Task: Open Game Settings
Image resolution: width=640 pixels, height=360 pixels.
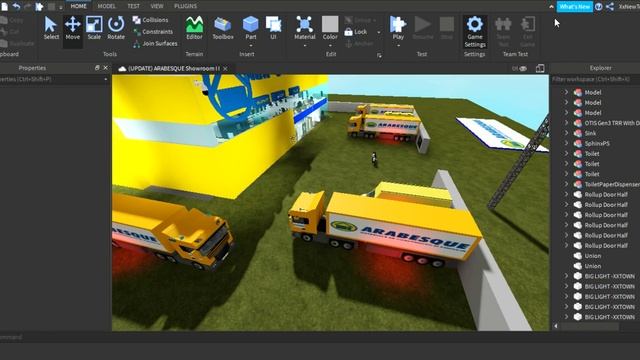Action: tap(475, 31)
